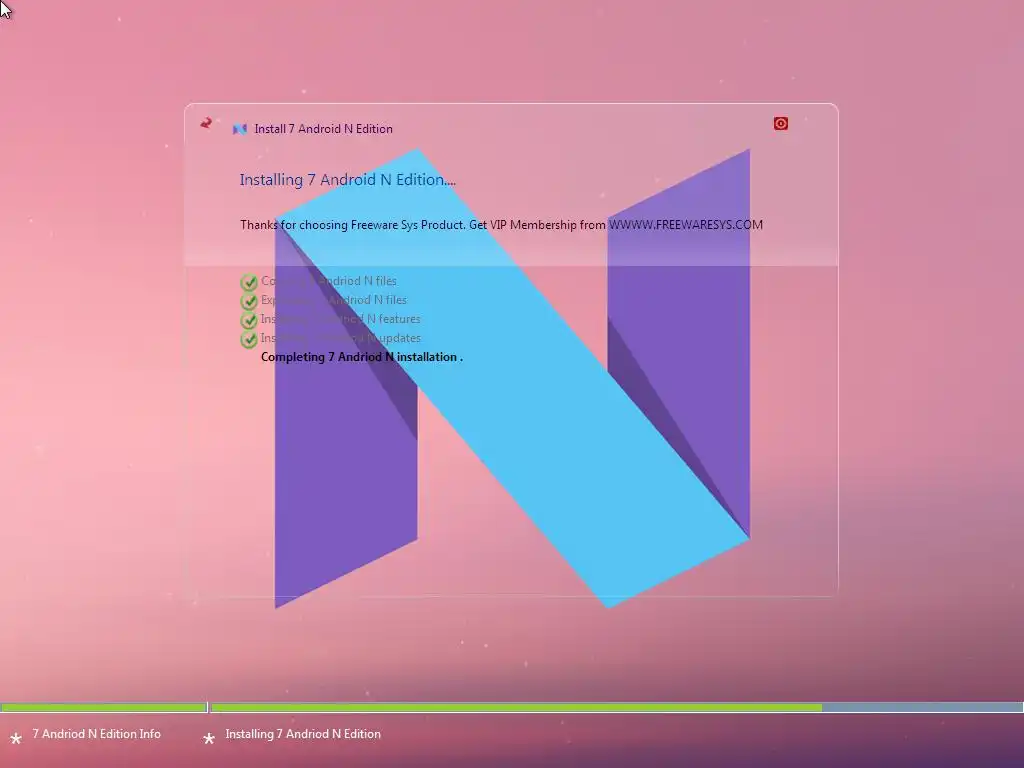This screenshot has height=768, width=1024.
Task: Click the red power close button
Action: [780, 123]
